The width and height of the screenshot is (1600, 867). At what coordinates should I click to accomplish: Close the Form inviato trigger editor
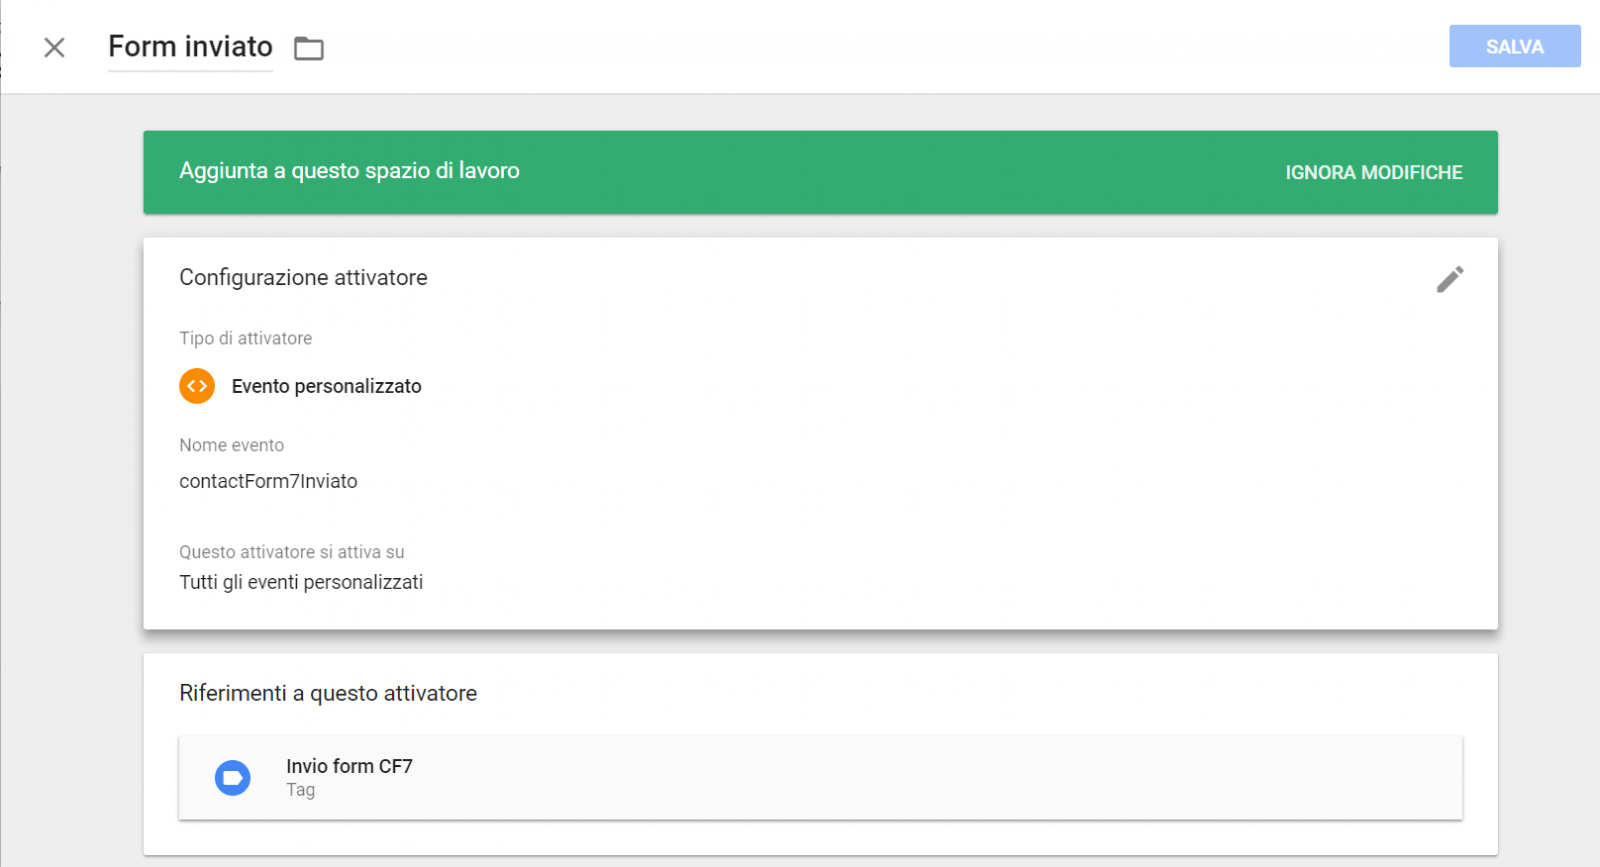pos(54,48)
